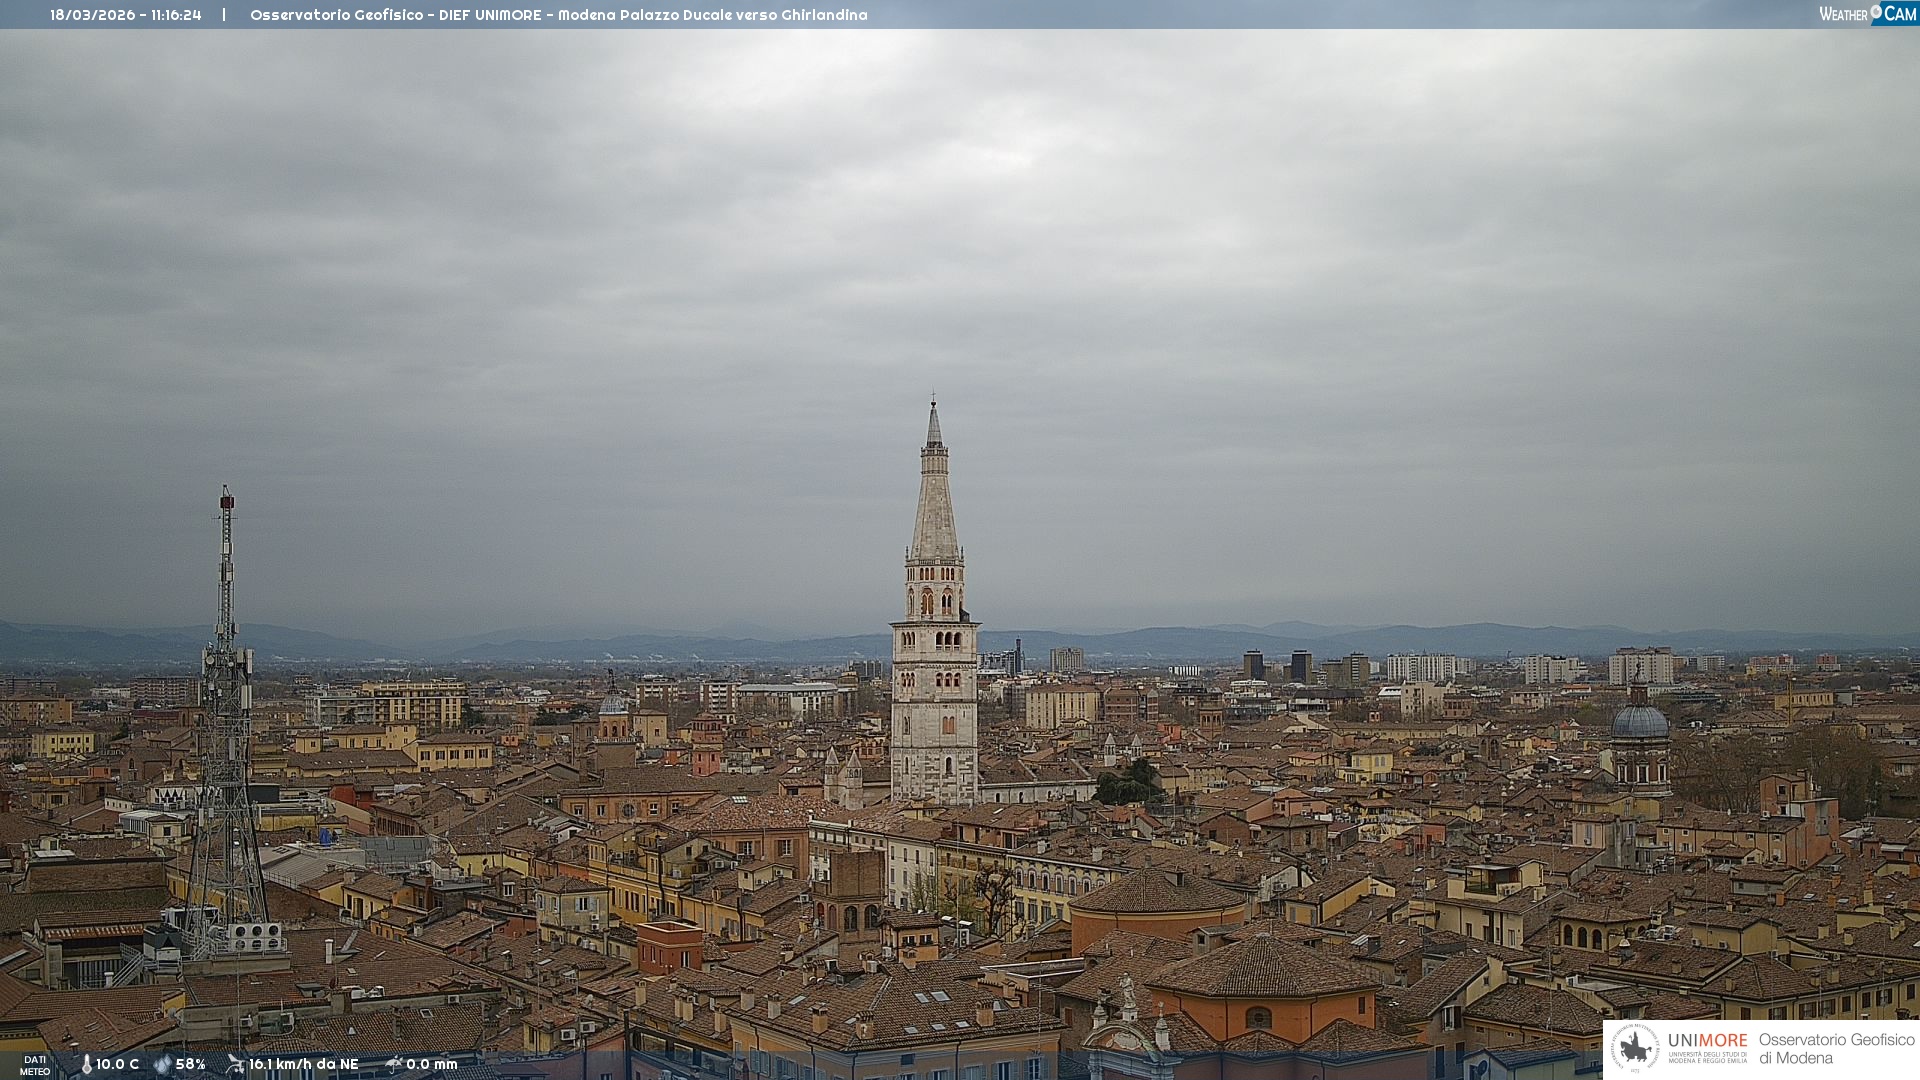Click the 16.1 km/h da NE wind reading

[x=303, y=1064]
